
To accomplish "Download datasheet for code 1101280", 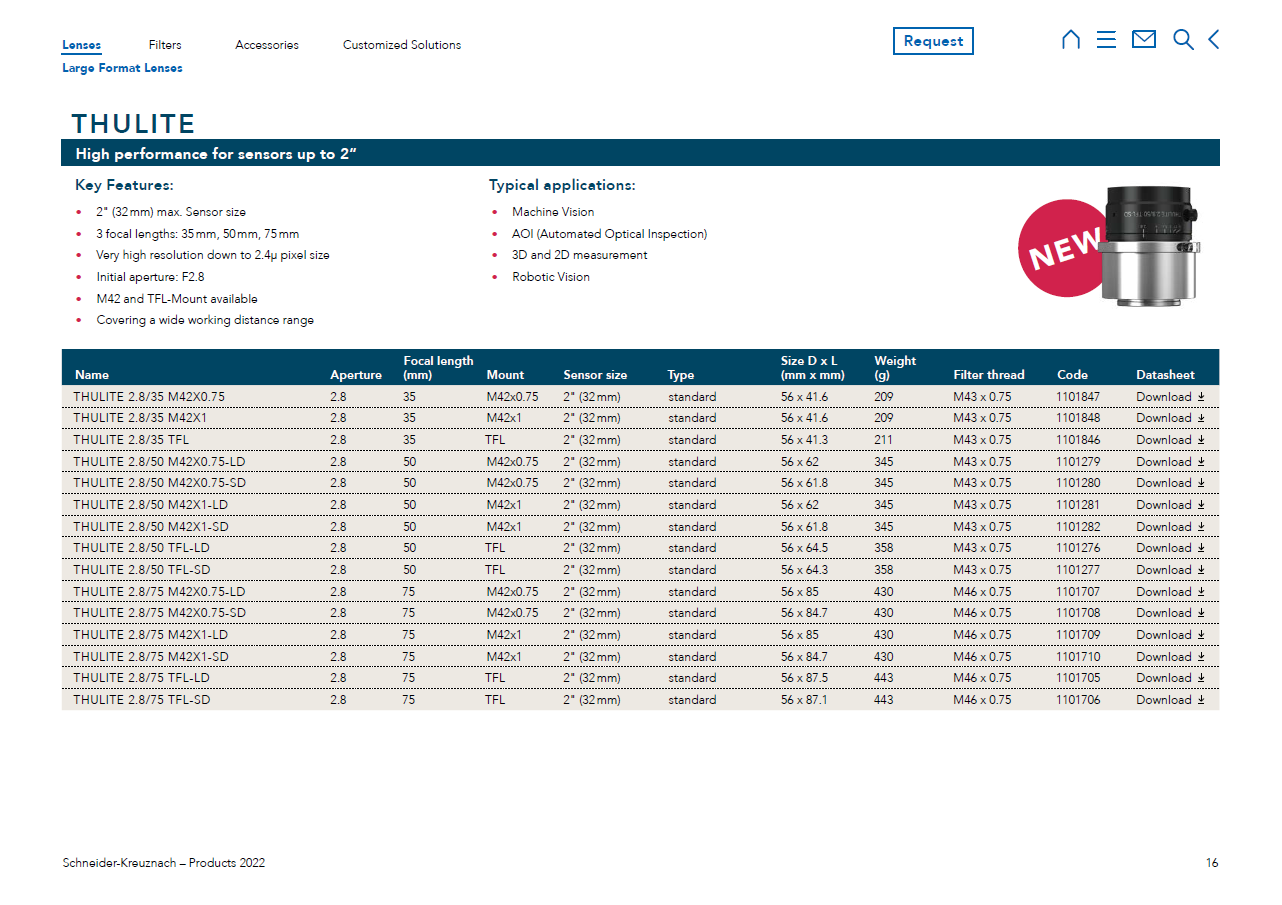I will (x=1170, y=483).
